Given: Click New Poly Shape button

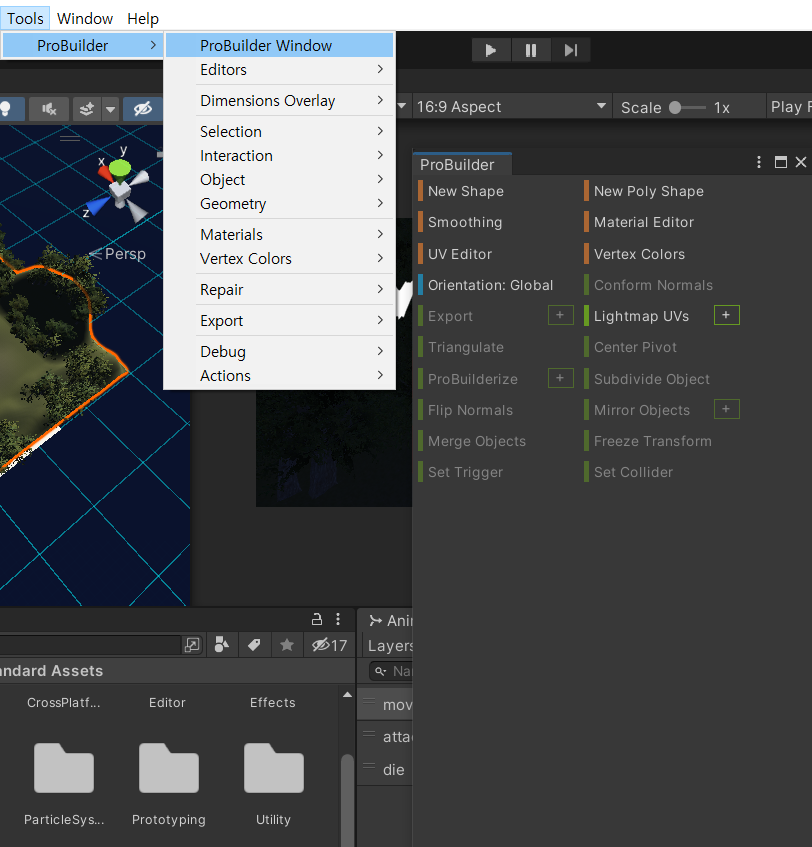Looking at the screenshot, I should pyautogui.click(x=649, y=191).
